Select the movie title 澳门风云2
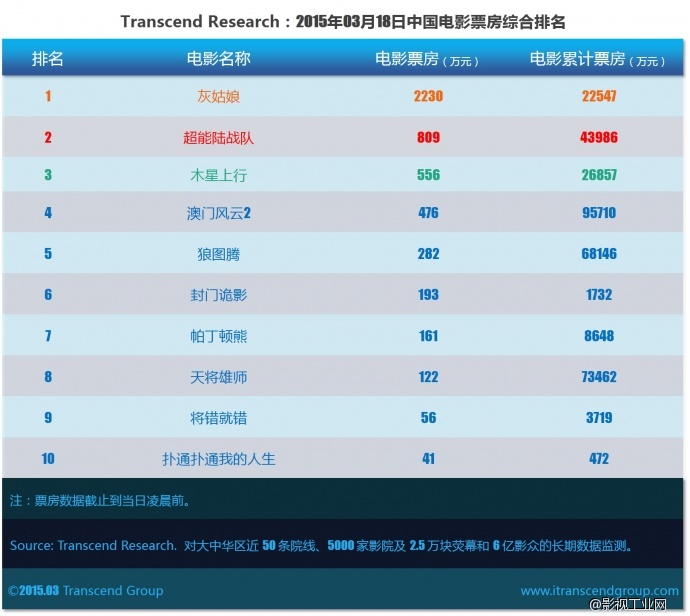The image size is (690, 616). 218,213
